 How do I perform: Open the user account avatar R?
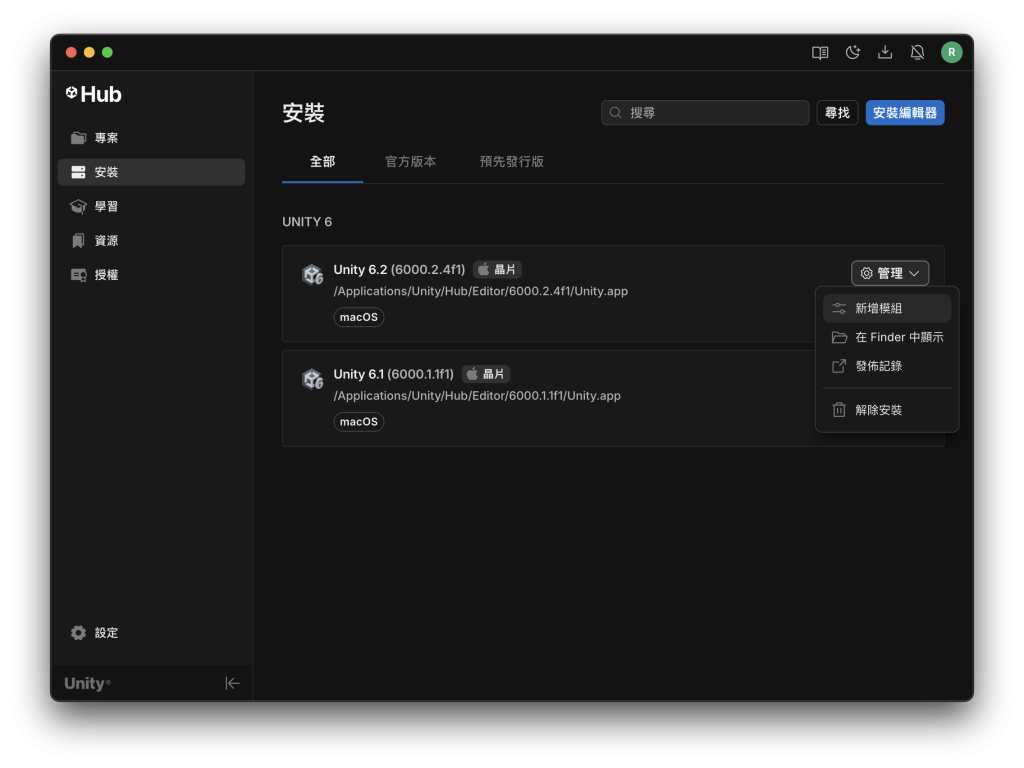[x=951, y=52]
